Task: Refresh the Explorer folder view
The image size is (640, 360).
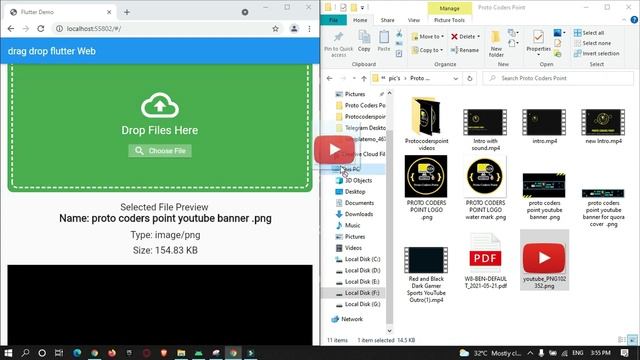Action: (469, 78)
